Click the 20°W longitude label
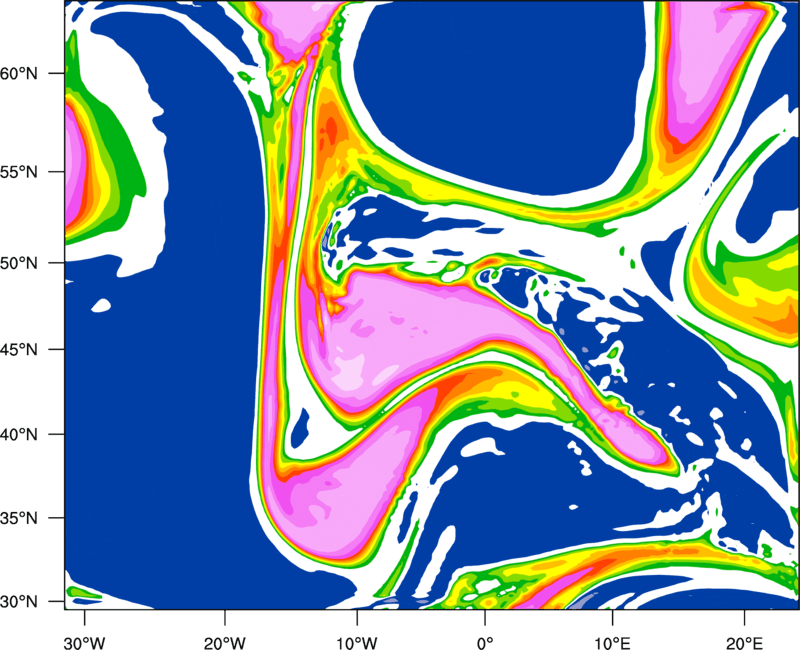Viewport: 800px width, 650px height. click(225, 643)
